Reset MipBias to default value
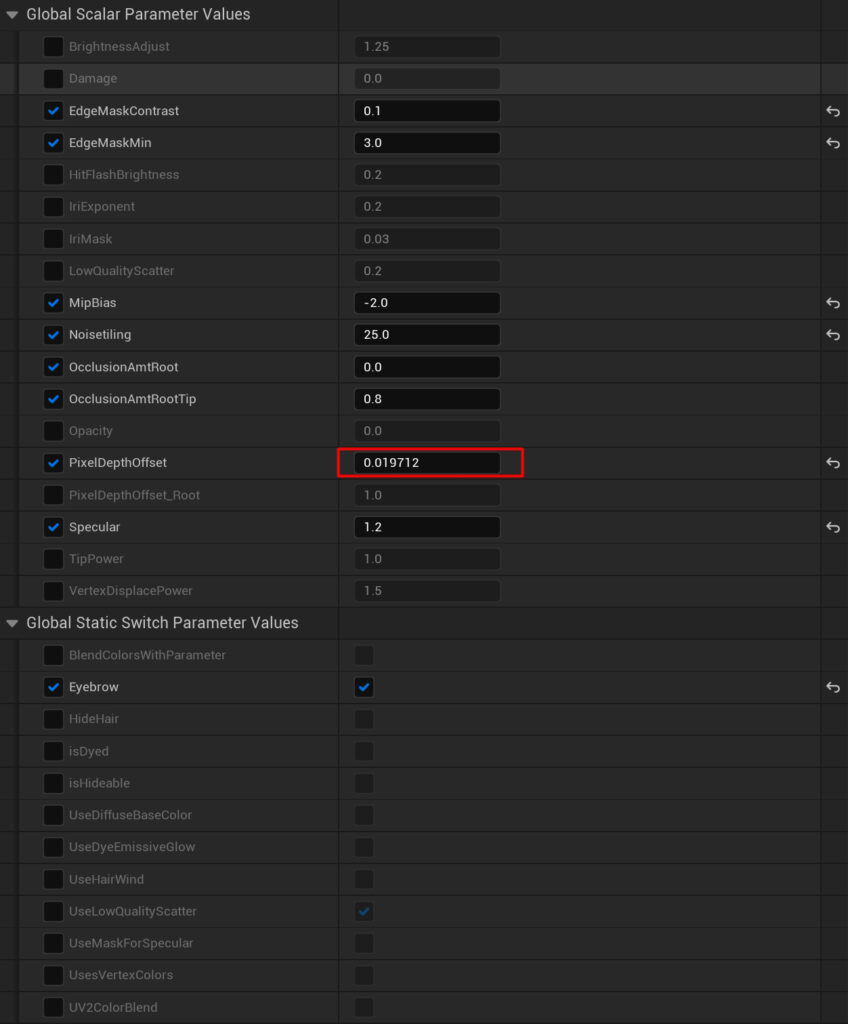This screenshot has width=848, height=1024. [x=832, y=303]
